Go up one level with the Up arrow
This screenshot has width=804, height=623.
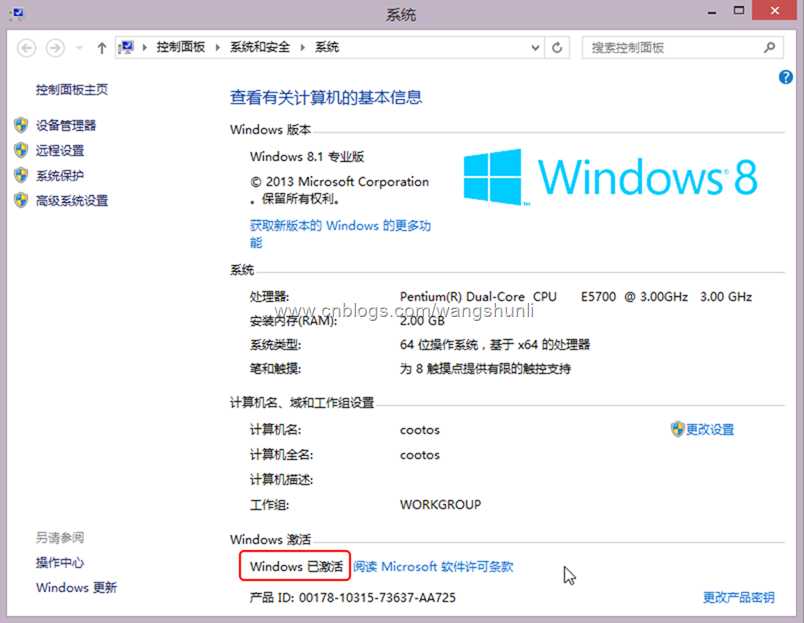[x=102, y=48]
